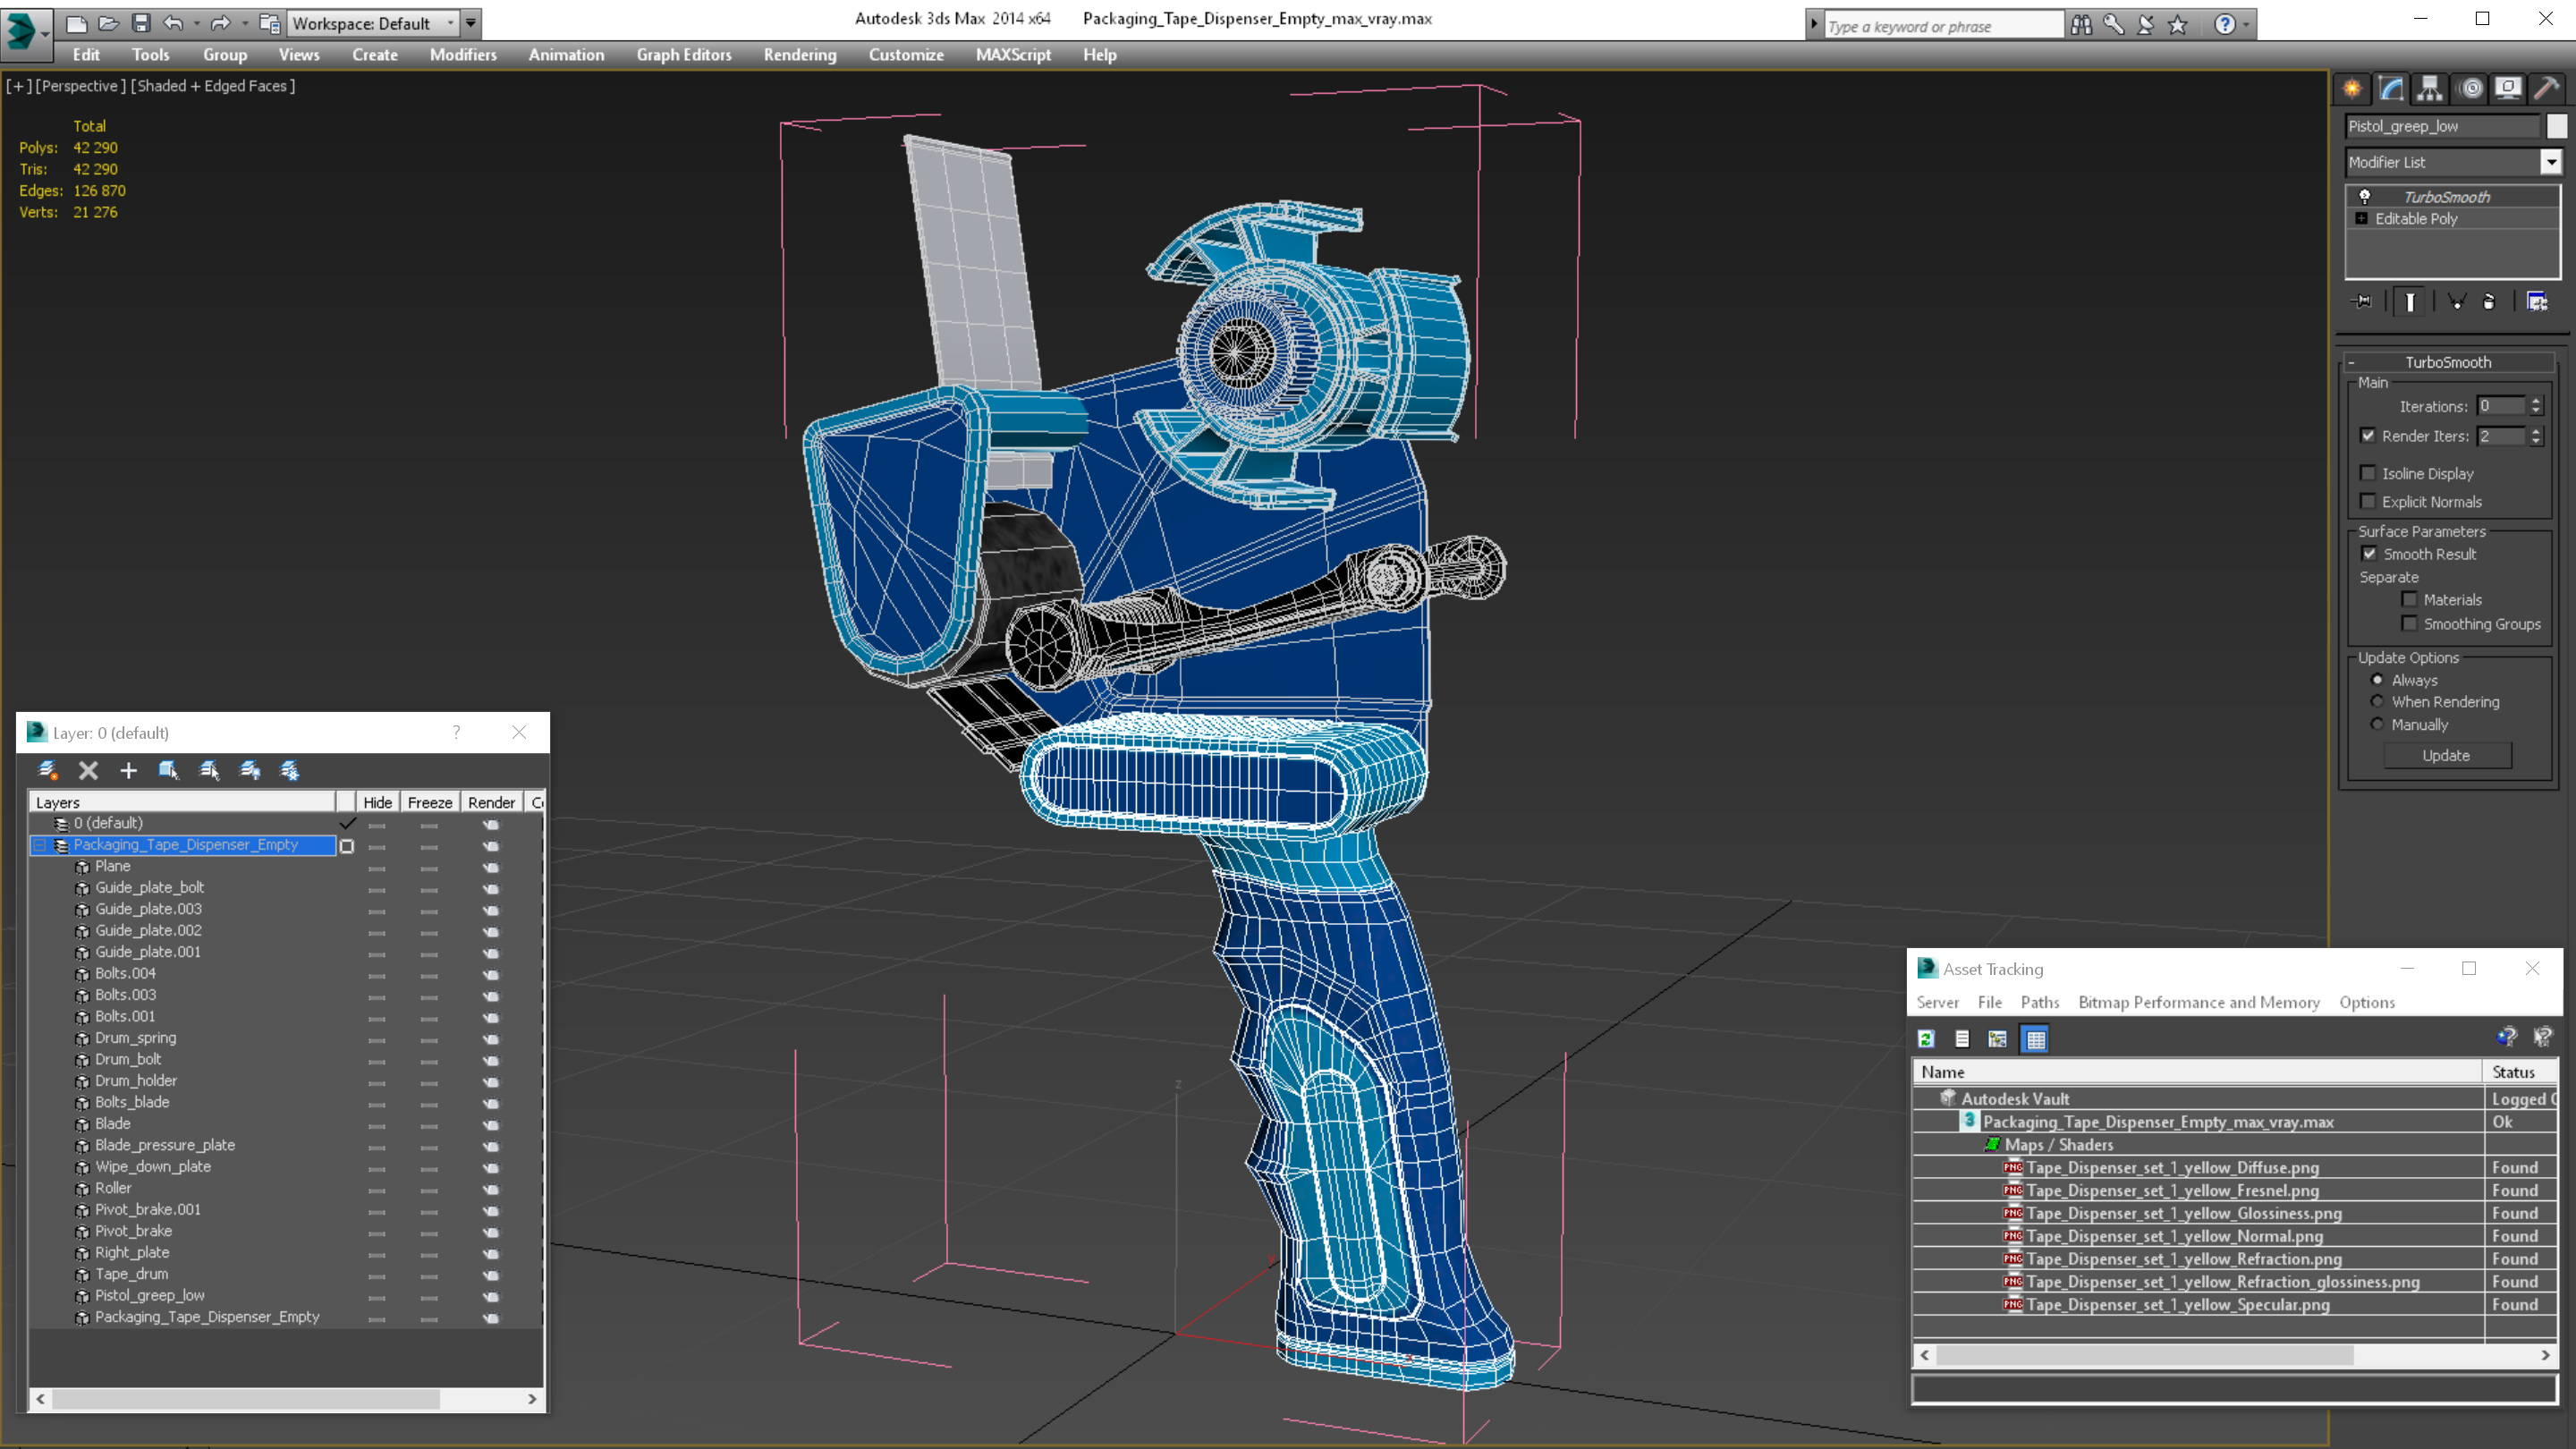Click Refresh icon in the Asset Tracking window
The height and width of the screenshot is (1449, 2576).
[x=1926, y=1039]
